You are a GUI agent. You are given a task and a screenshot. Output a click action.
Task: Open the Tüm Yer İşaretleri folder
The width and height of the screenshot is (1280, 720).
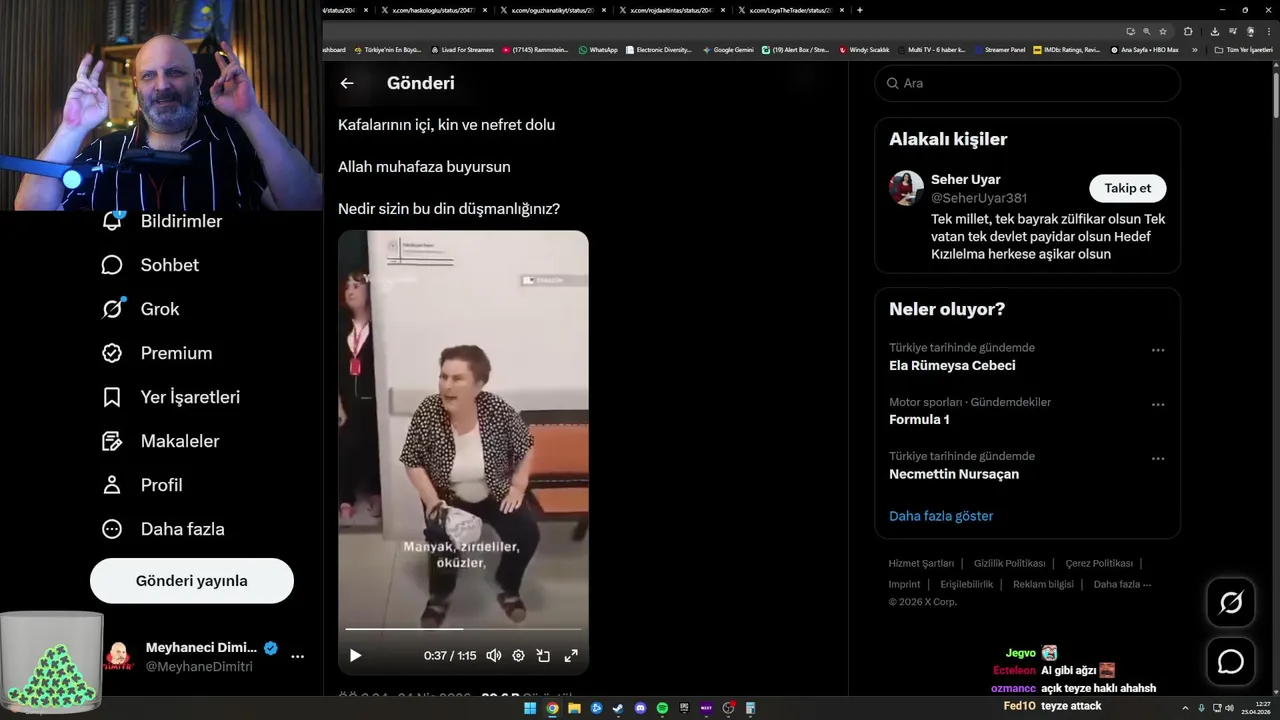click(1243, 50)
